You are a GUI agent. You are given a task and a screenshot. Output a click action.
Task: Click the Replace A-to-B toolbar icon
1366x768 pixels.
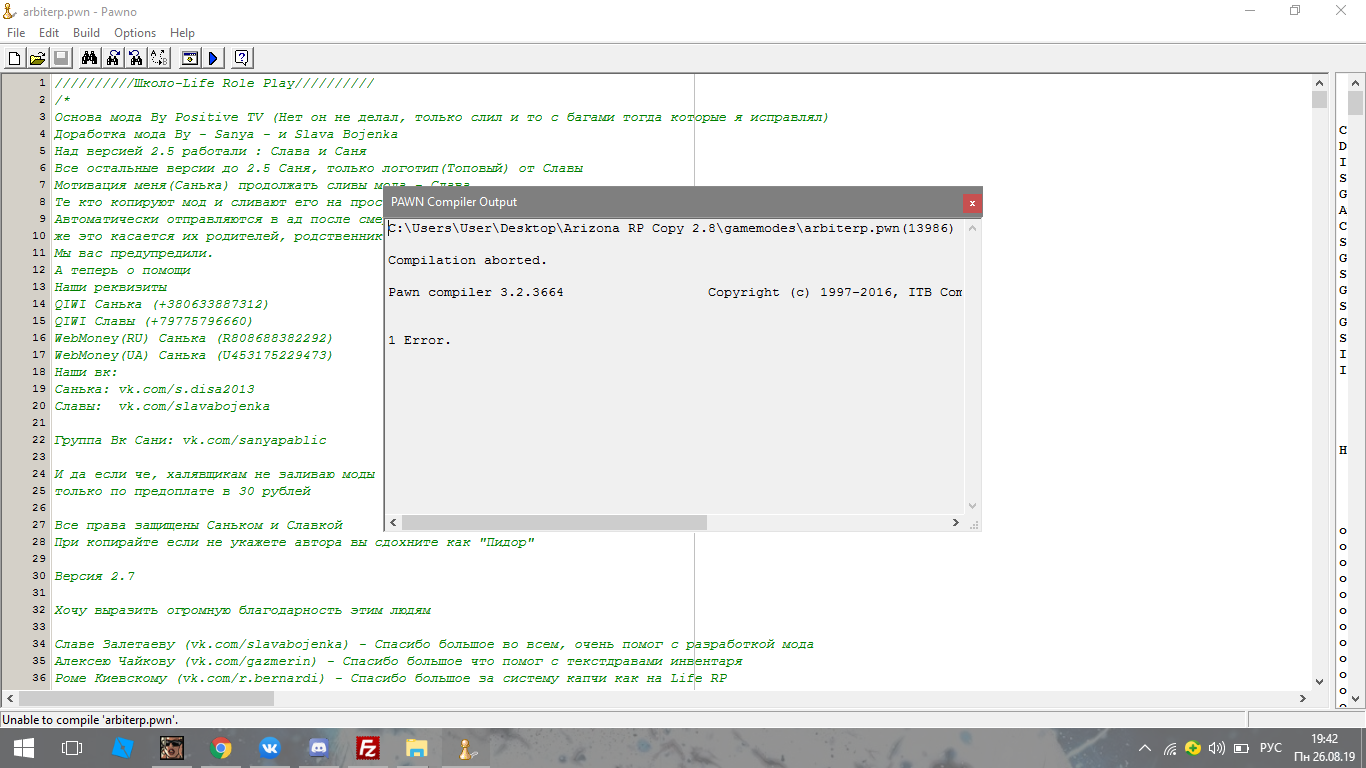click(x=159, y=58)
